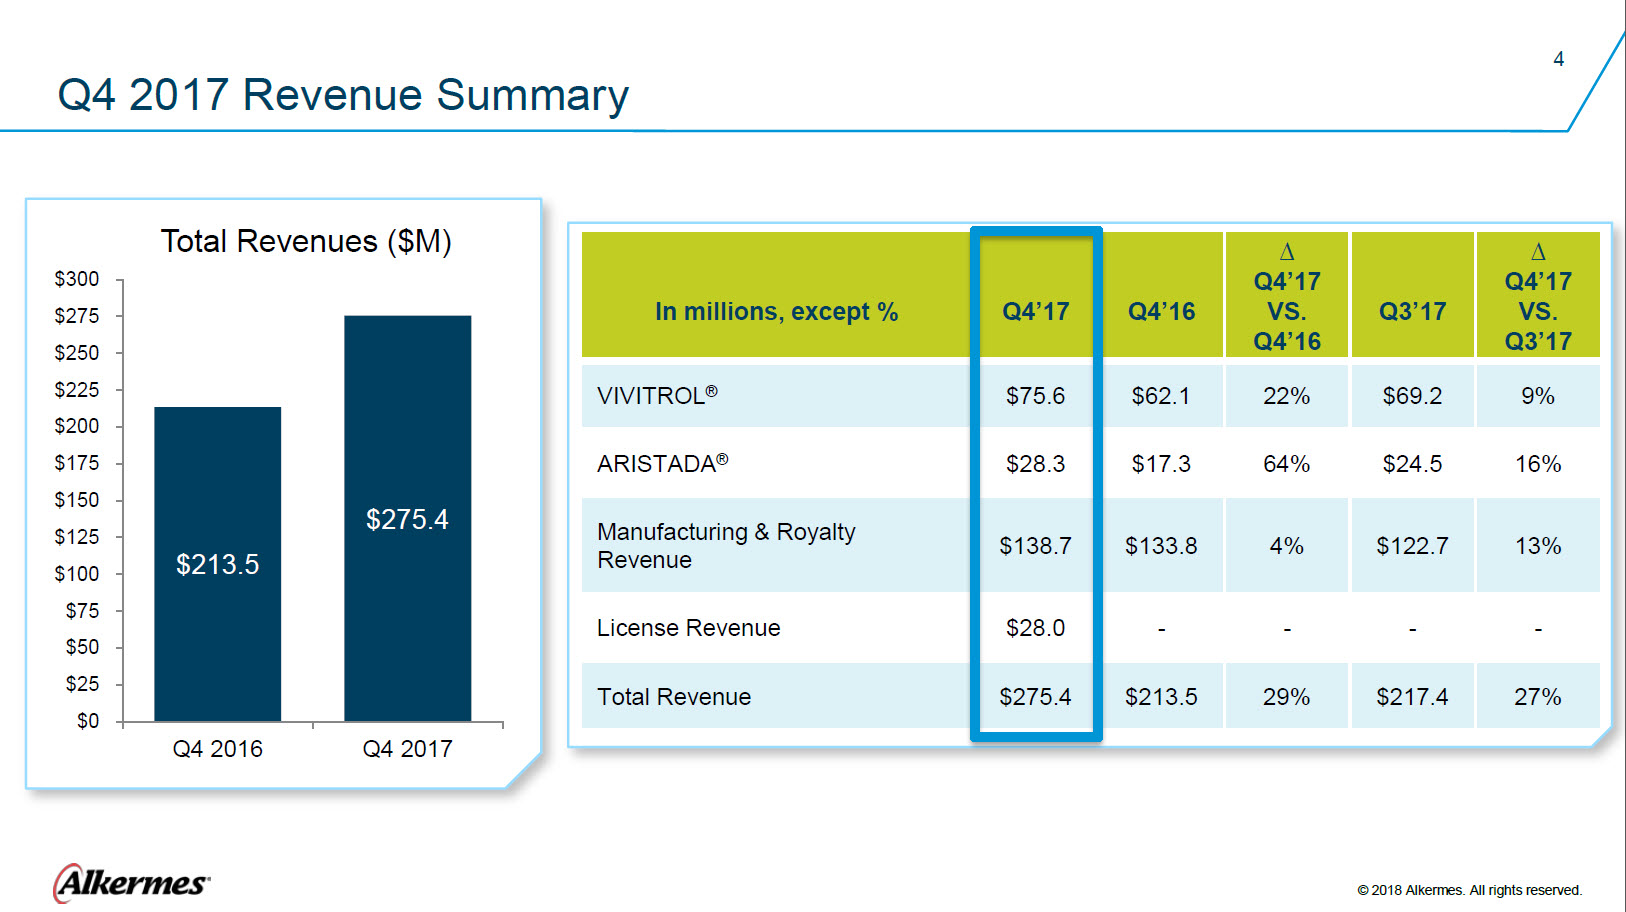Screen dimensions: 1626x912
Task: Click the 13% change cell
Action: click(x=1538, y=546)
